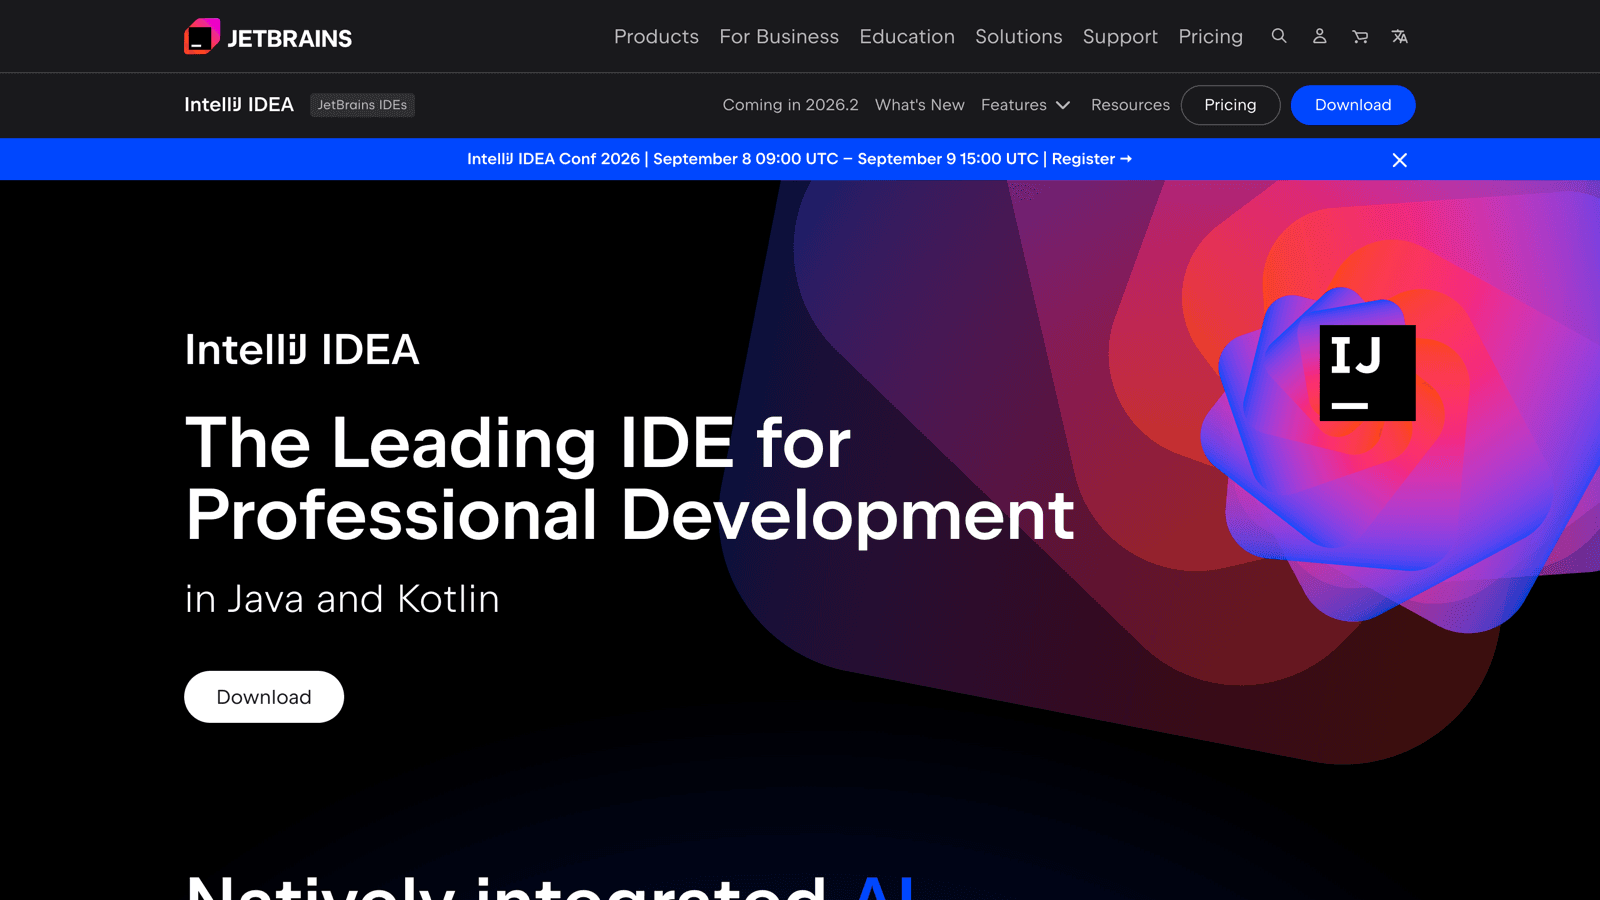Expand the Features dropdown
The width and height of the screenshot is (1600, 900).
1026,105
